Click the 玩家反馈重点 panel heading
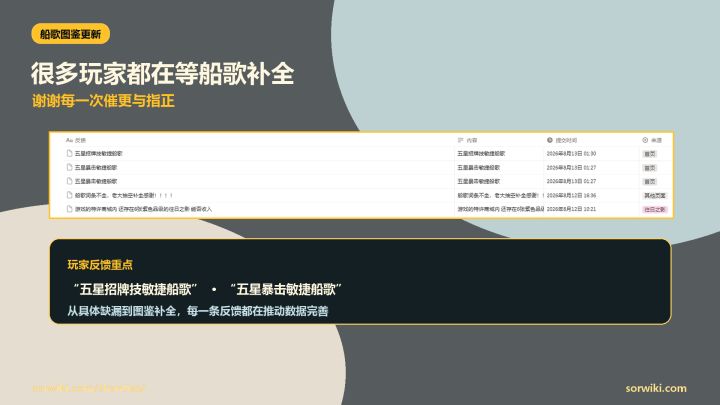The width and height of the screenshot is (720, 405). (x=100, y=264)
